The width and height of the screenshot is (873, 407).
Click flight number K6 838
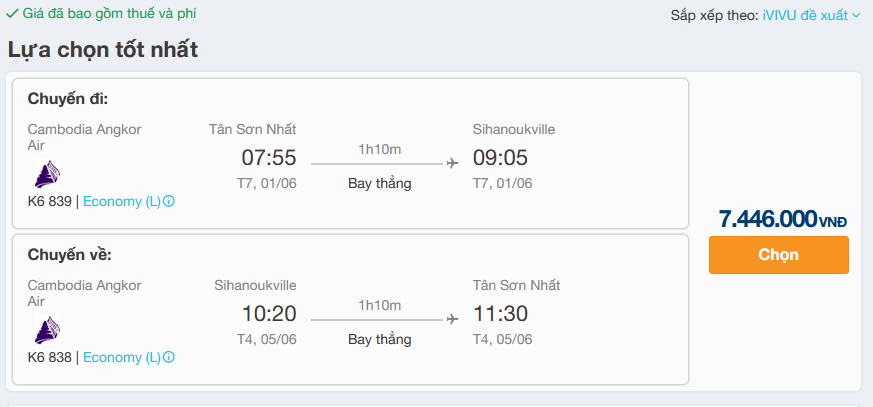coord(50,357)
